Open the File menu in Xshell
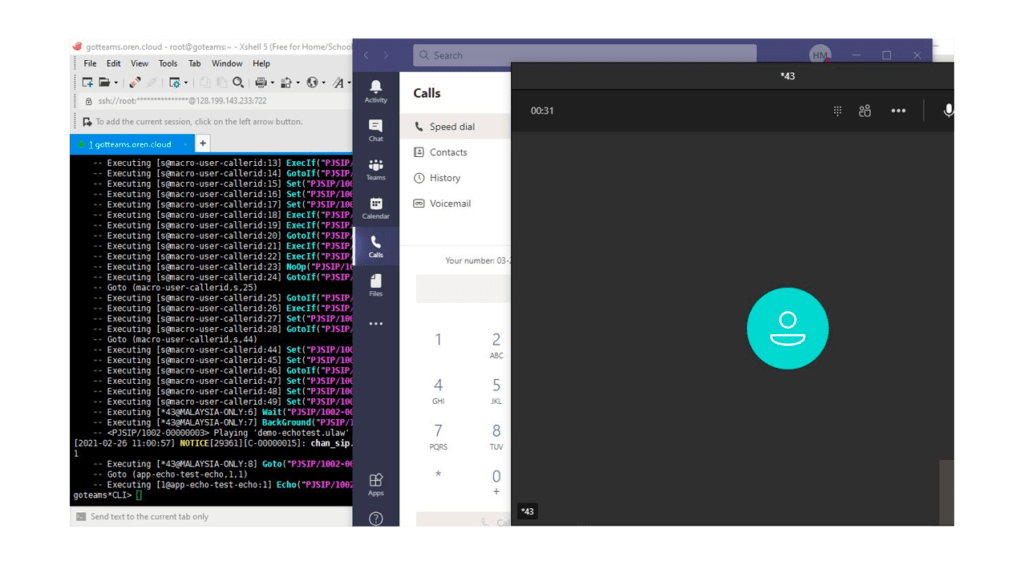Image resolution: width=1024 pixels, height=565 pixels. click(x=90, y=63)
